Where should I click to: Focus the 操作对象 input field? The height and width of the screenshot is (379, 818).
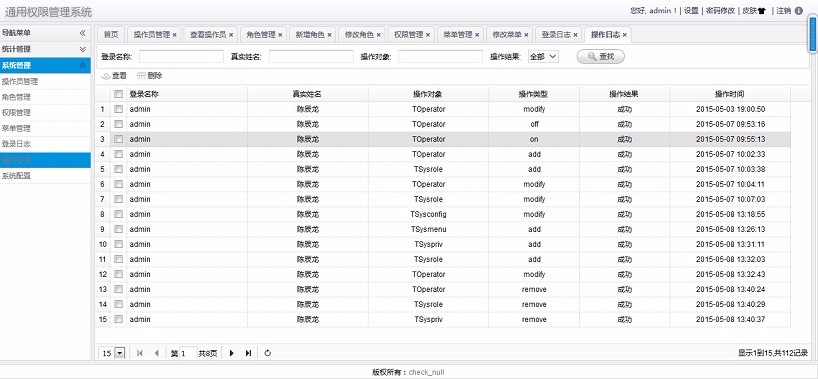tap(441, 56)
